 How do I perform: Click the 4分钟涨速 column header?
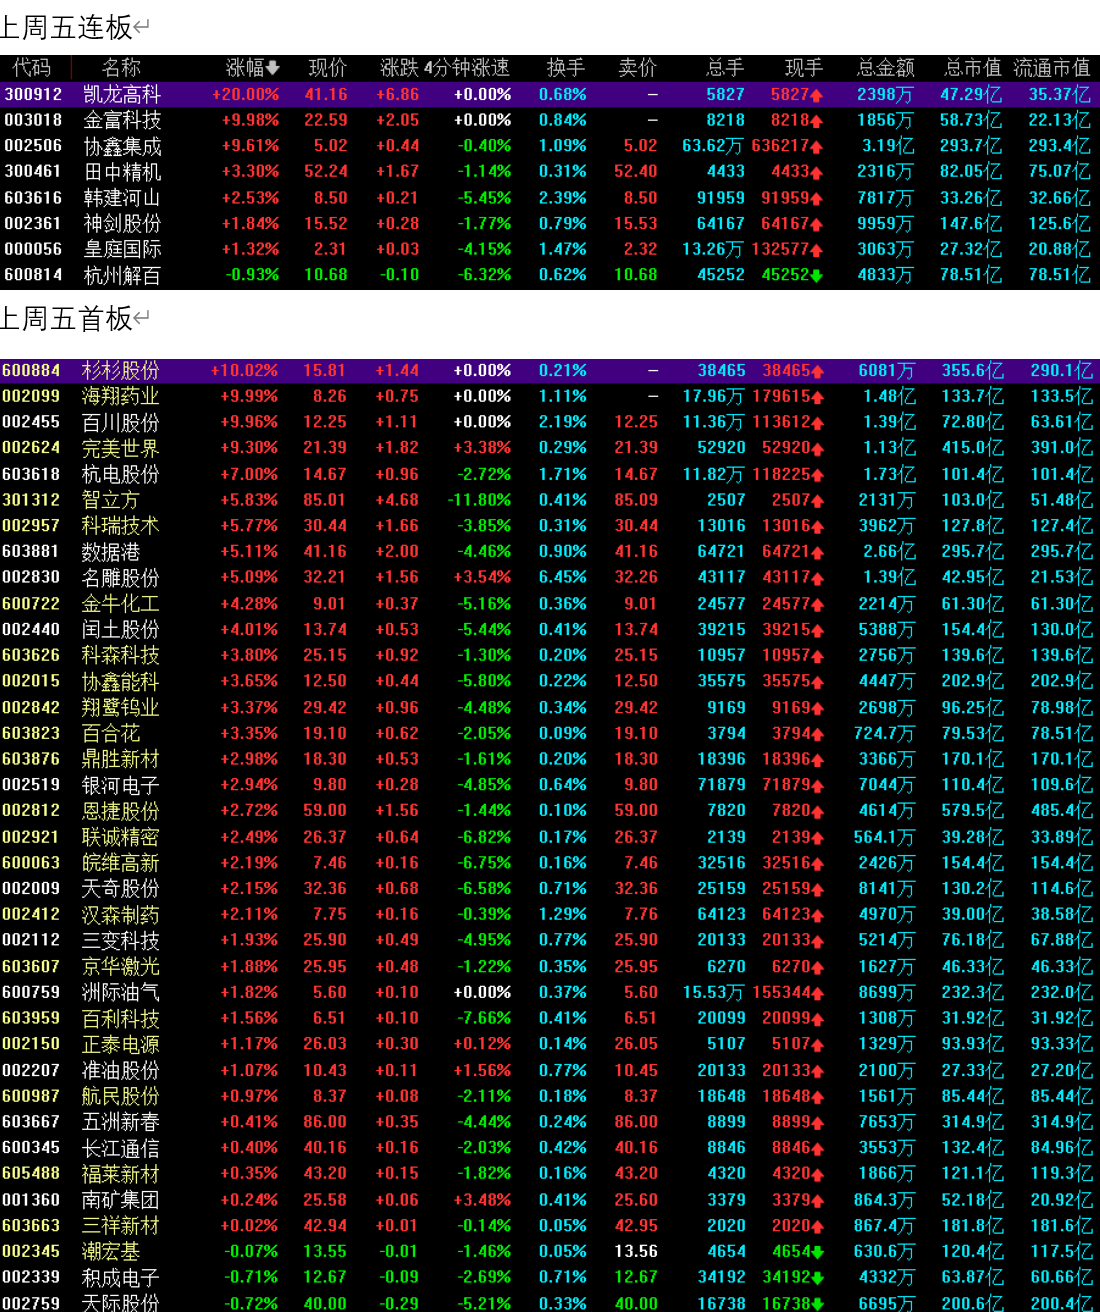pos(467,68)
